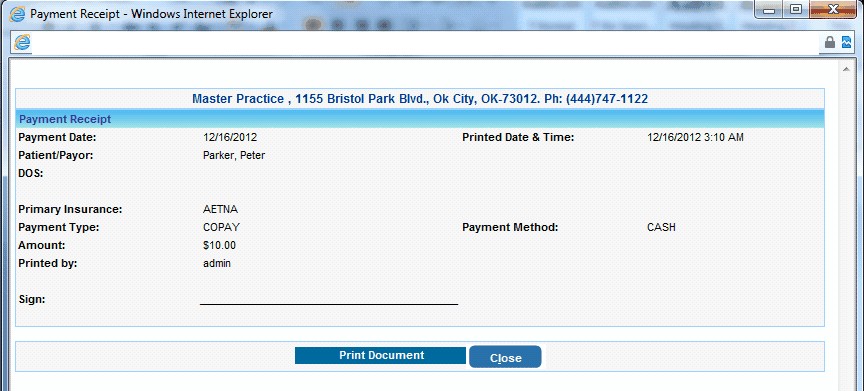Click the AETNA primary insurance value
Image resolution: width=864 pixels, height=391 pixels.
tap(220, 209)
